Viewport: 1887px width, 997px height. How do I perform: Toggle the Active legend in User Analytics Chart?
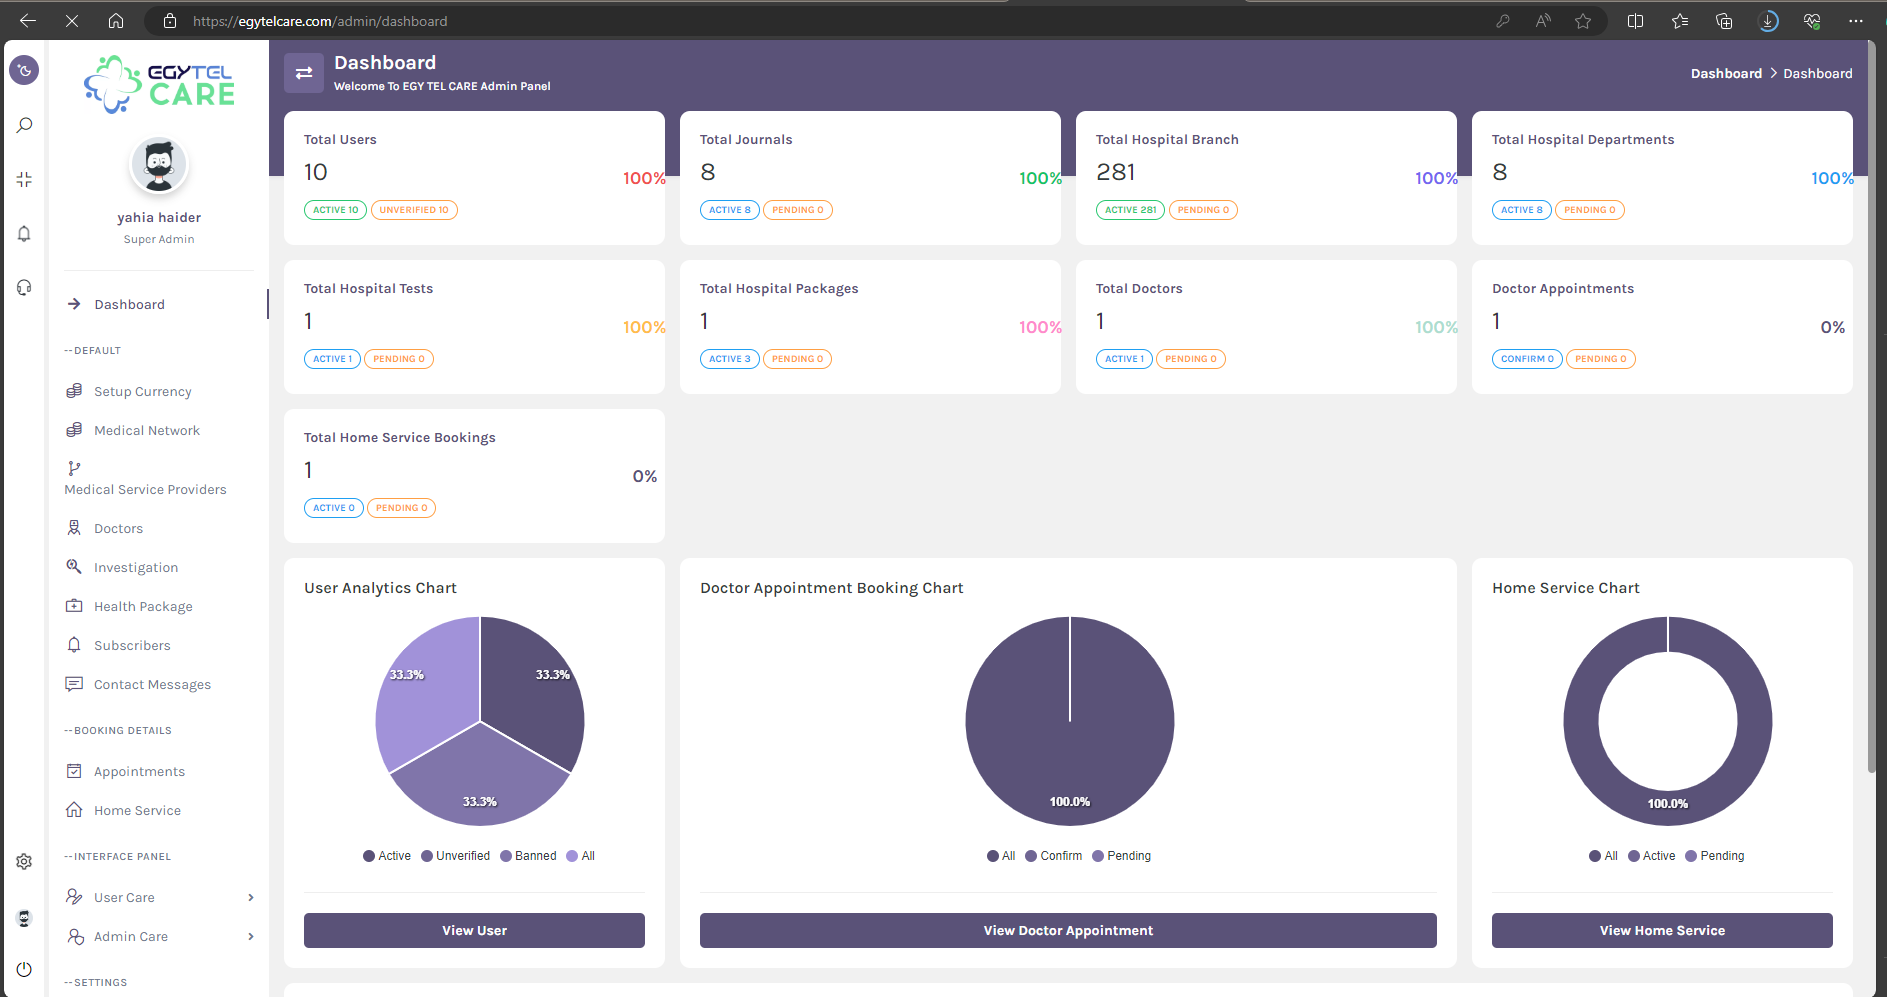387,856
